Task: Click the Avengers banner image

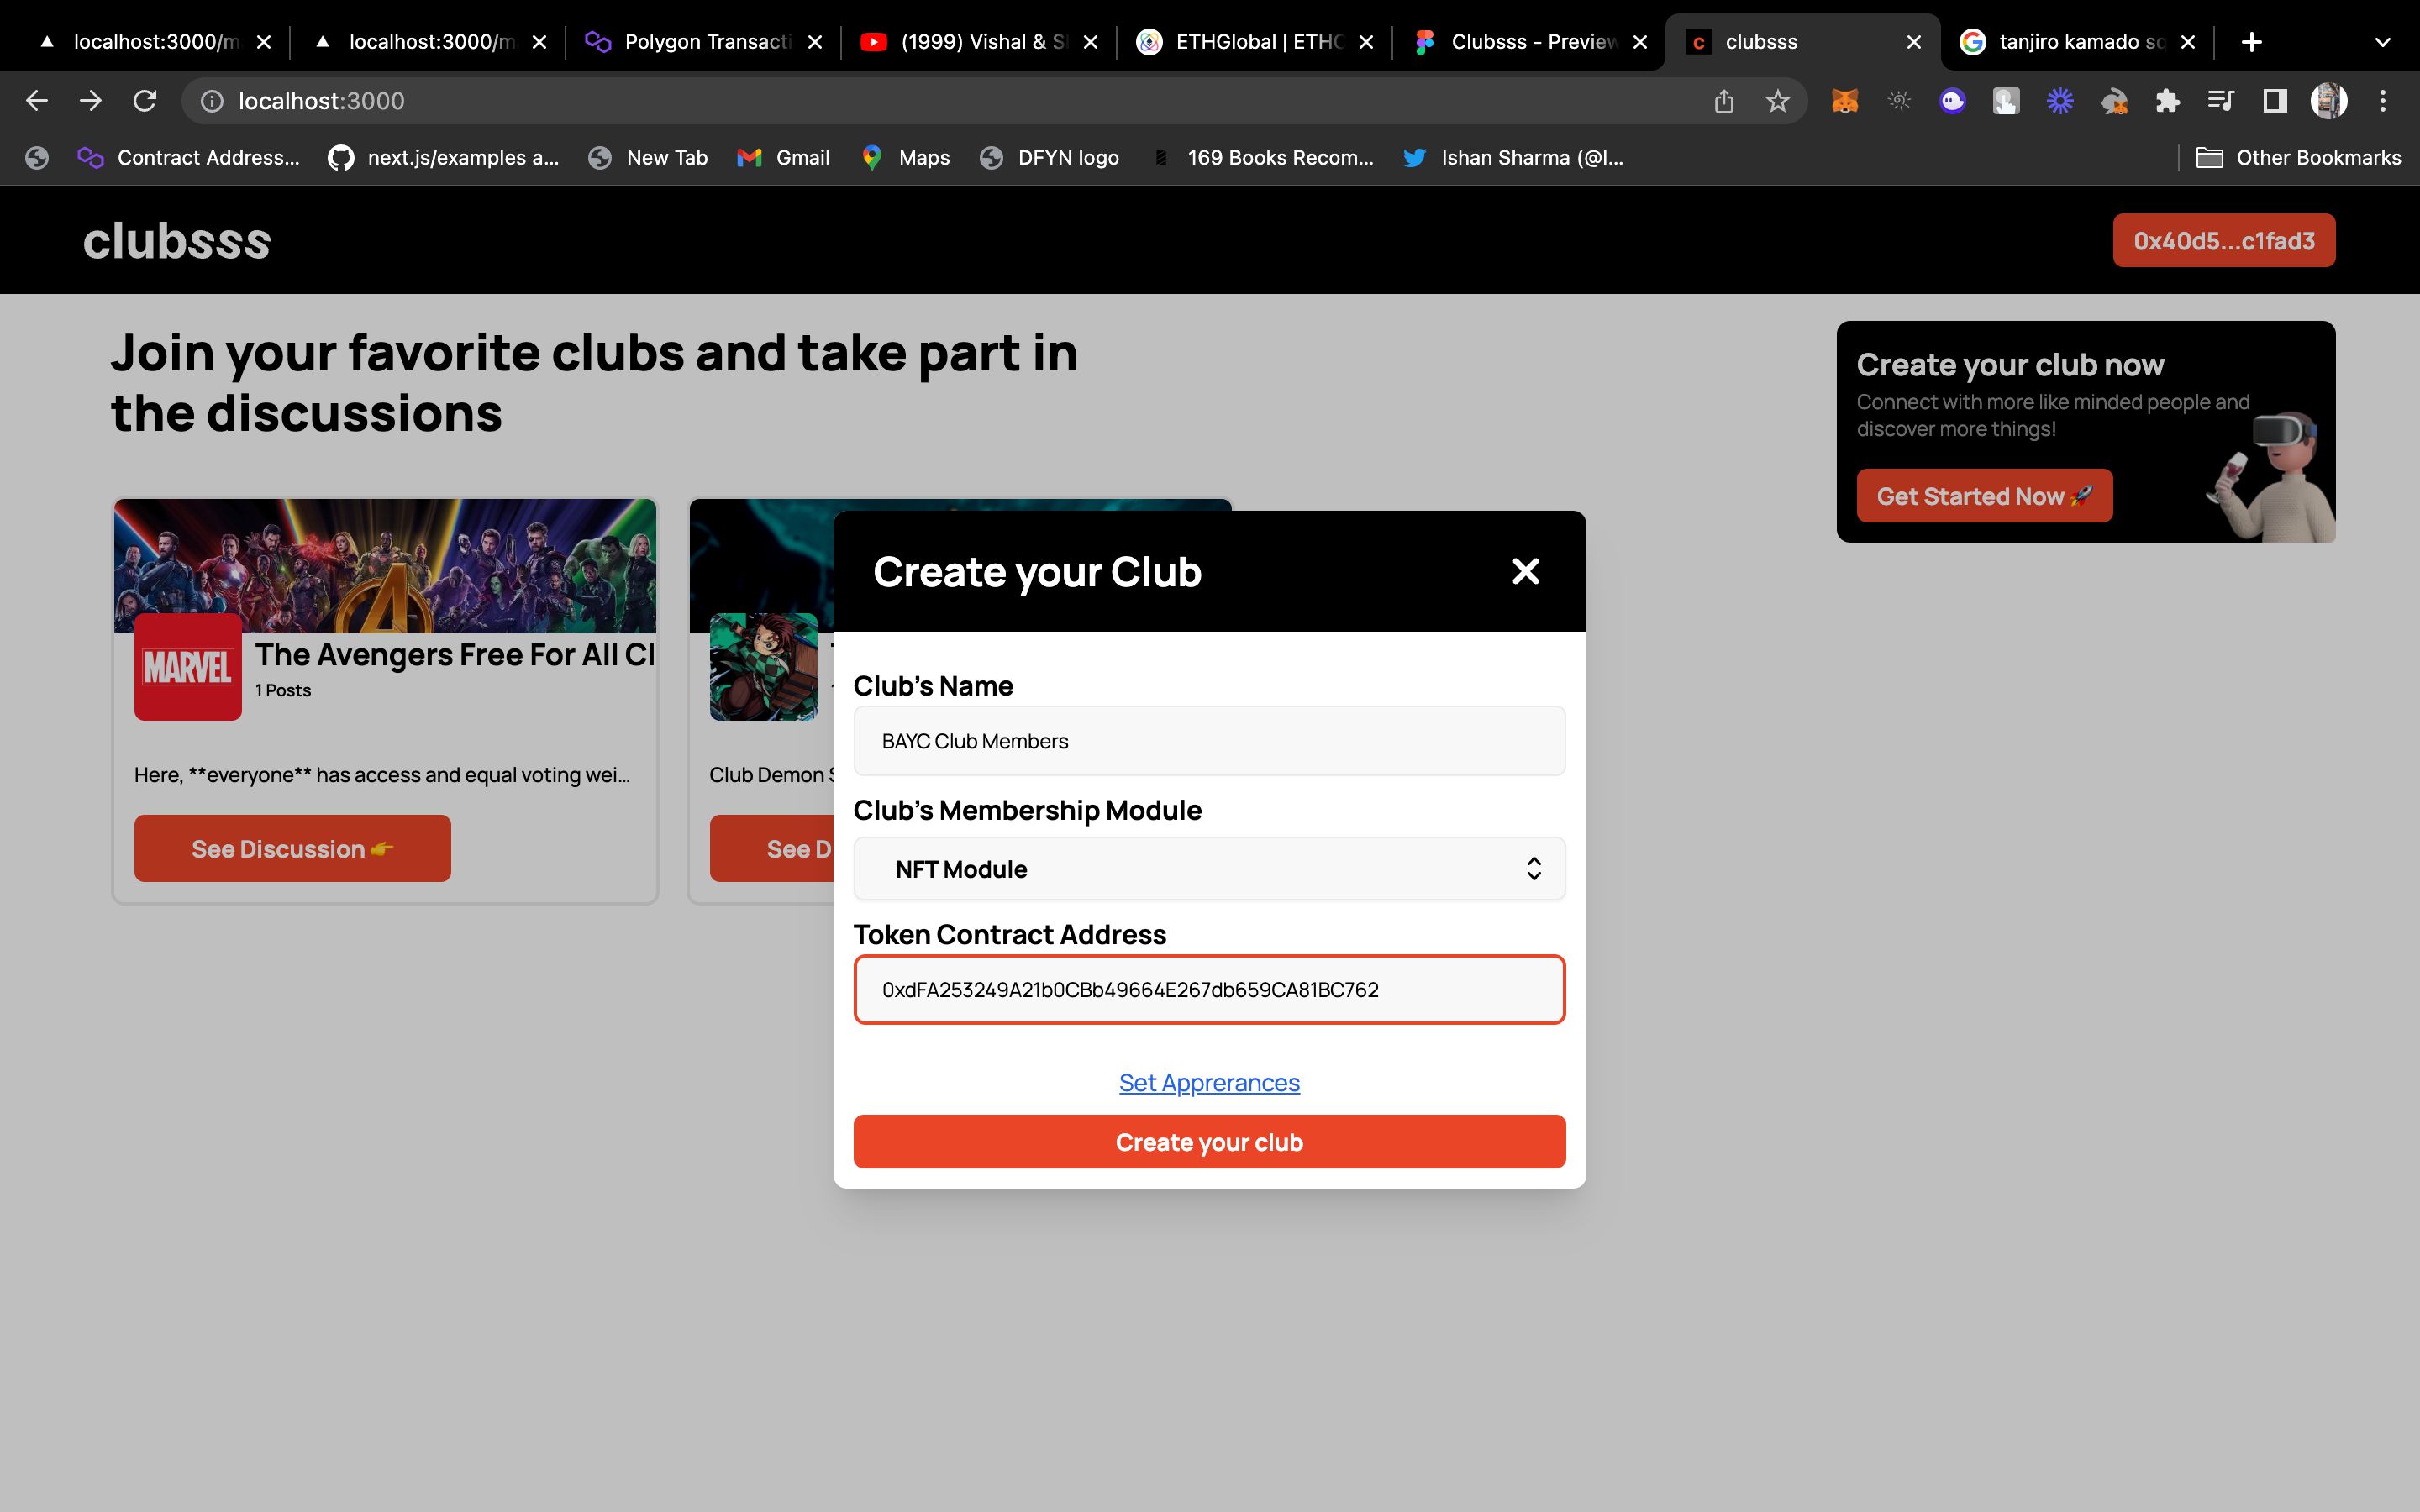Action: [x=385, y=566]
